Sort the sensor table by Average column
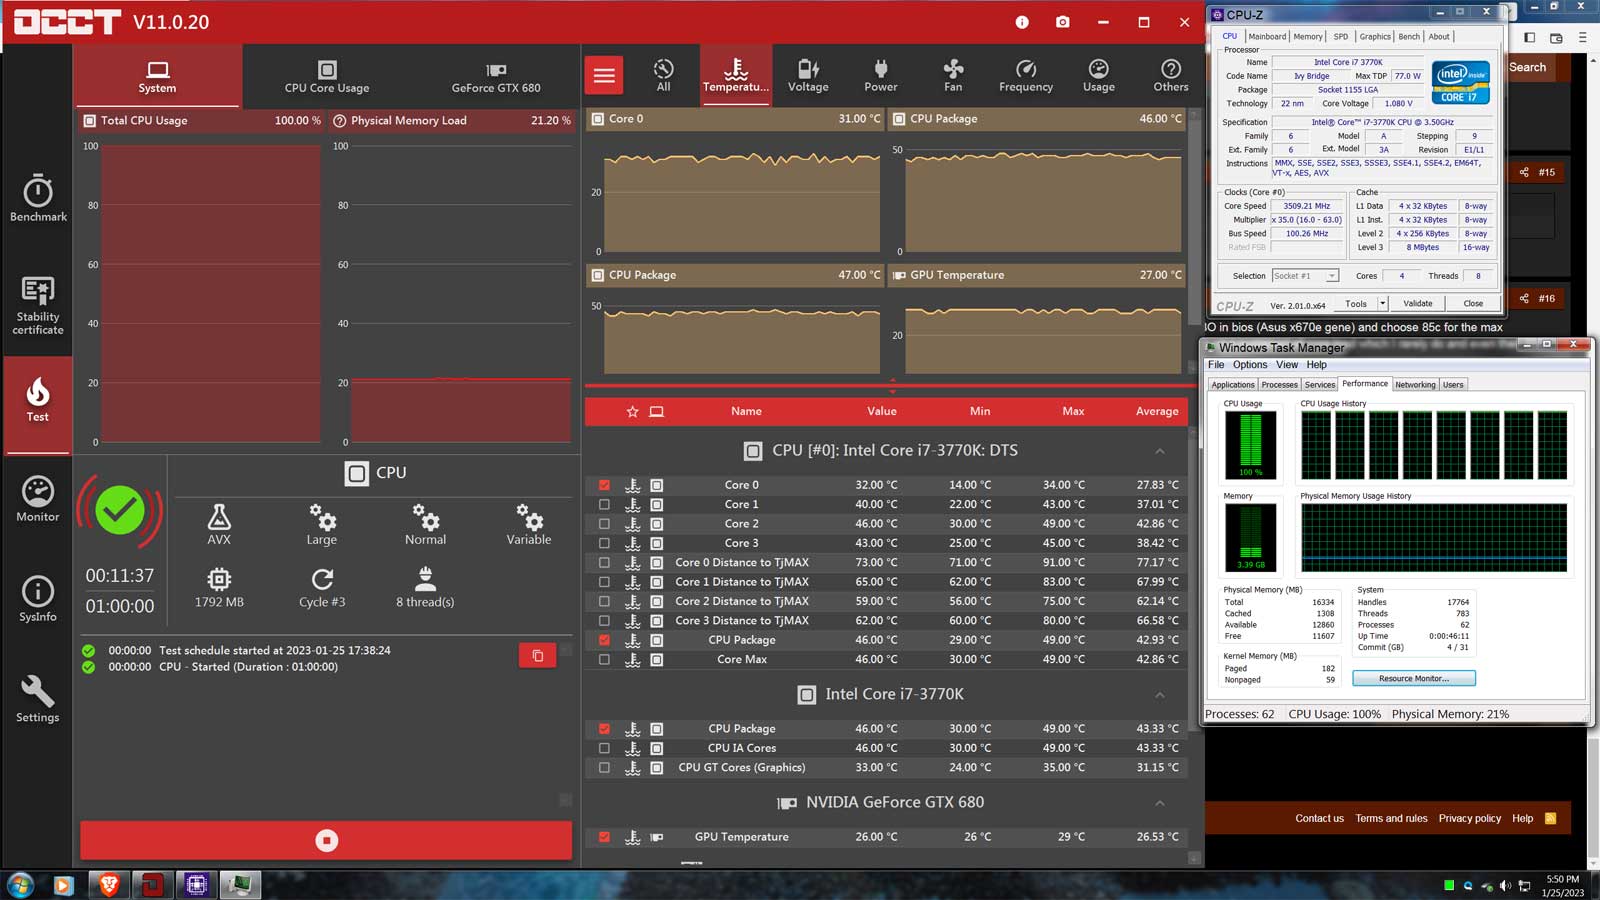This screenshot has height=900, width=1600. pos(1157,411)
